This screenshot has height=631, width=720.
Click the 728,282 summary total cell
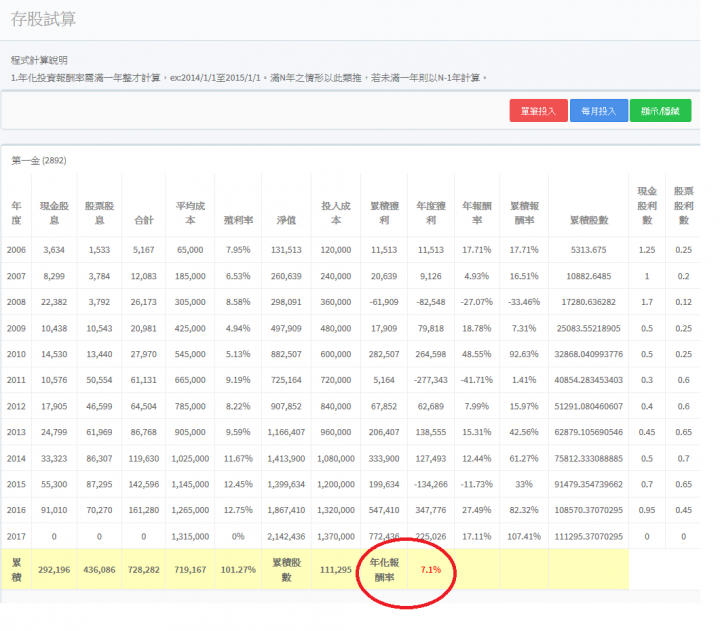point(144,569)
